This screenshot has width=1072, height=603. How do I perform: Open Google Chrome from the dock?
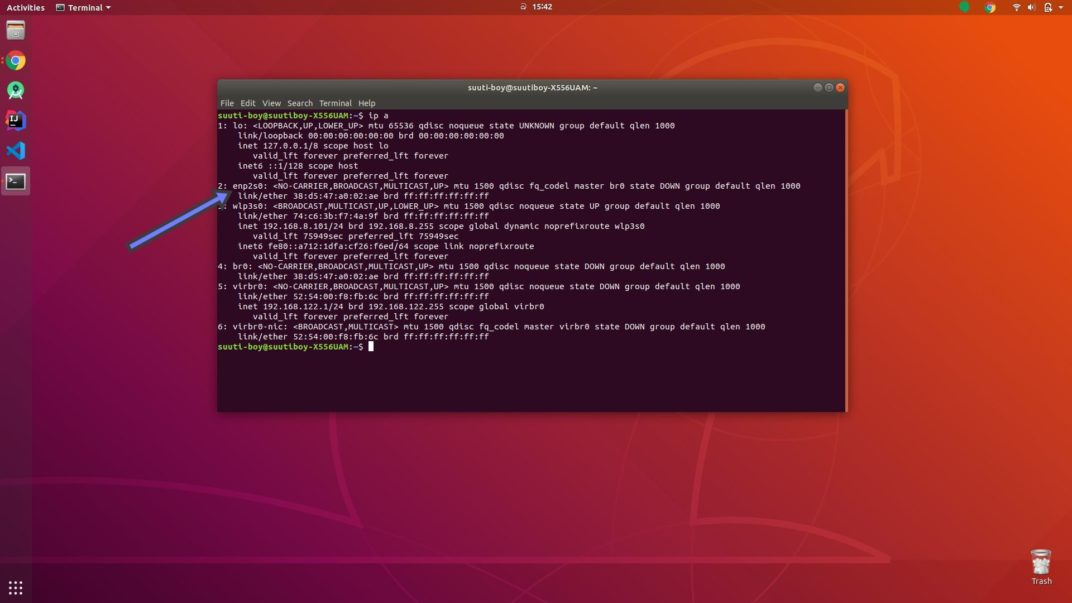pos(17,60)
